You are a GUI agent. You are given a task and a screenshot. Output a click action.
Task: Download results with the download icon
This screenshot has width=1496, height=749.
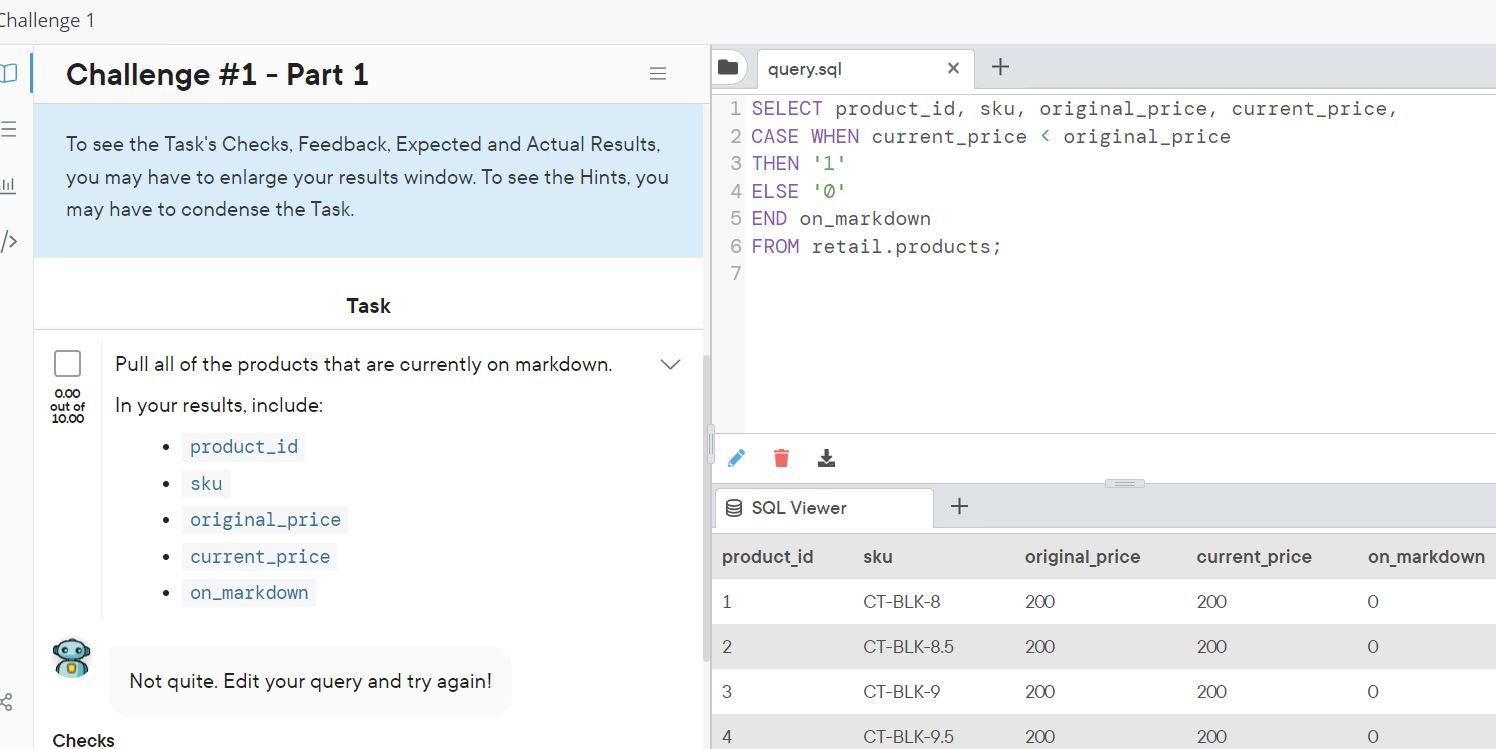826,457
